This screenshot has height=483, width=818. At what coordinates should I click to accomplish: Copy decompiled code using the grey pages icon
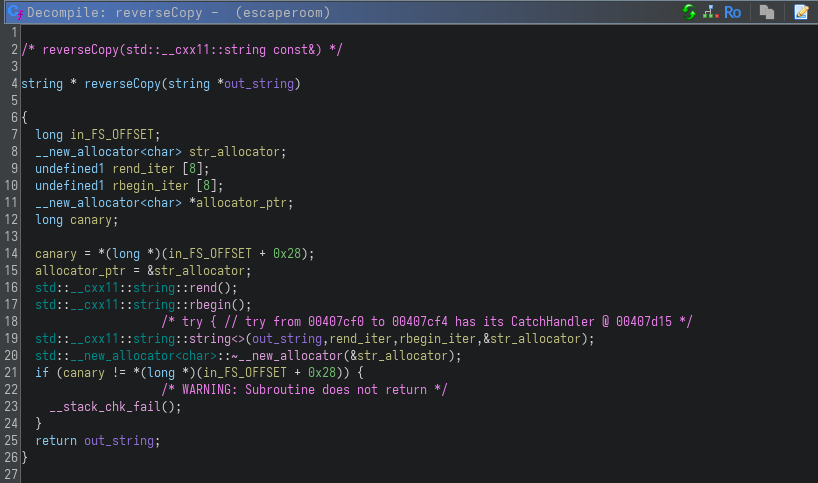click(766, 12)
